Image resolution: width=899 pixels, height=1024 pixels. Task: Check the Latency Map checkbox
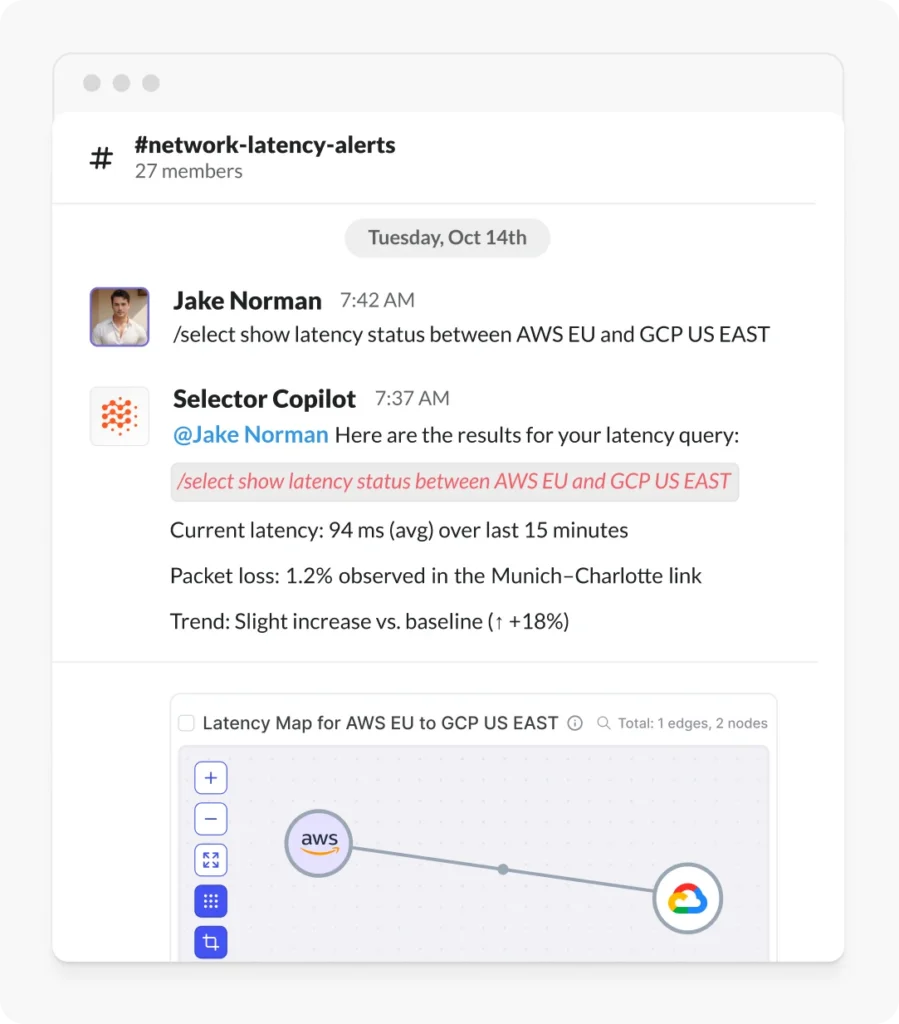point(186,722)
